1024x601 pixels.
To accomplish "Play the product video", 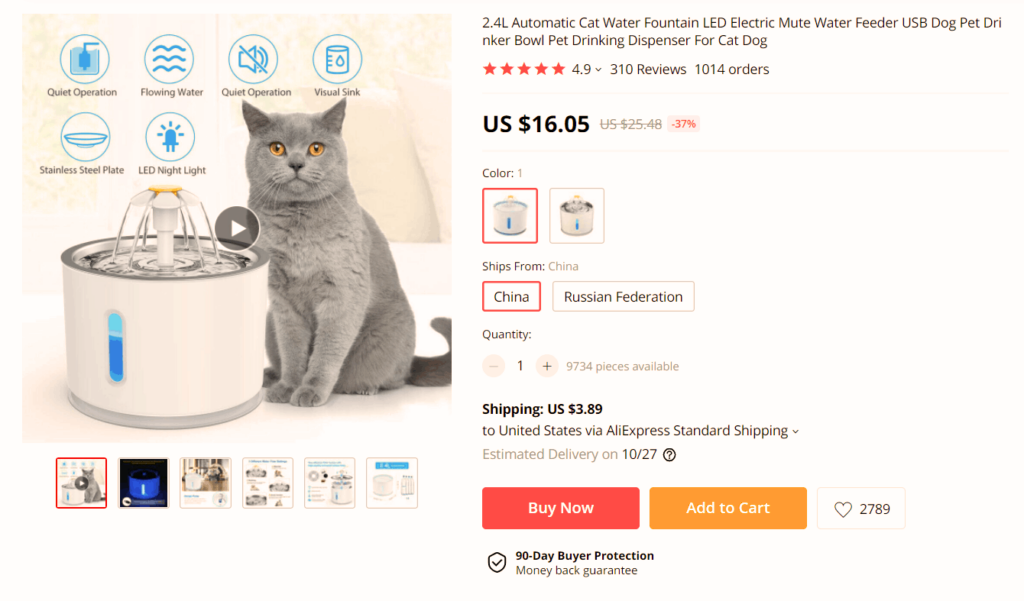I will [x=237, y=227].
